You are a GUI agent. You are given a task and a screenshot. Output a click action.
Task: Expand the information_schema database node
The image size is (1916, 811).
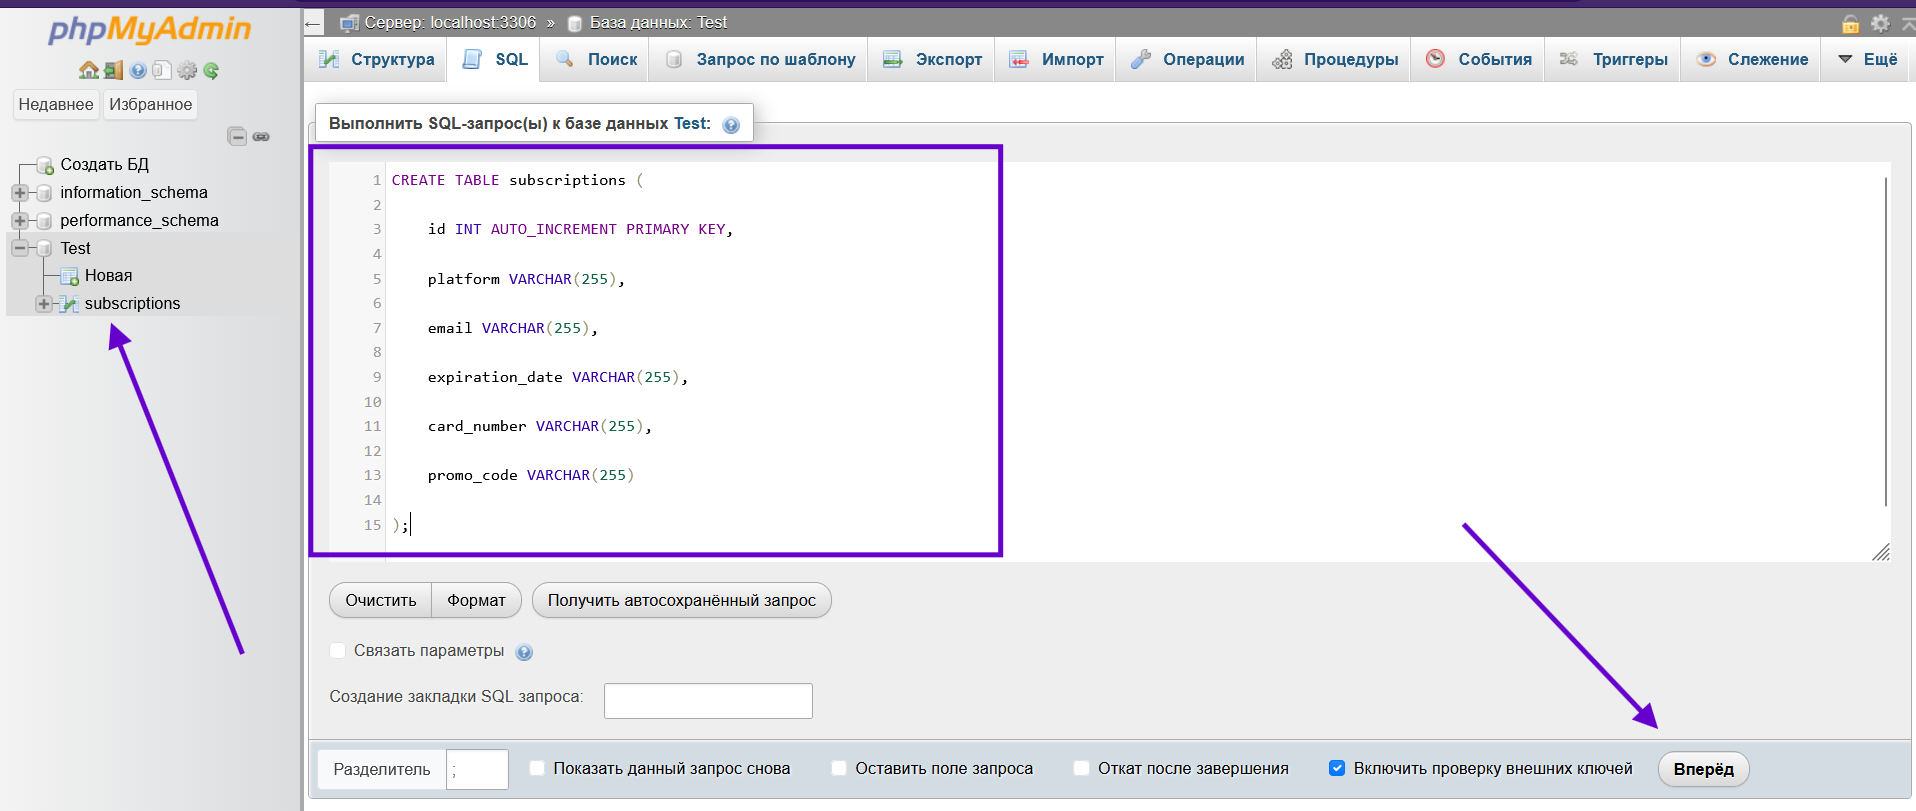click(x=20, y=192)
